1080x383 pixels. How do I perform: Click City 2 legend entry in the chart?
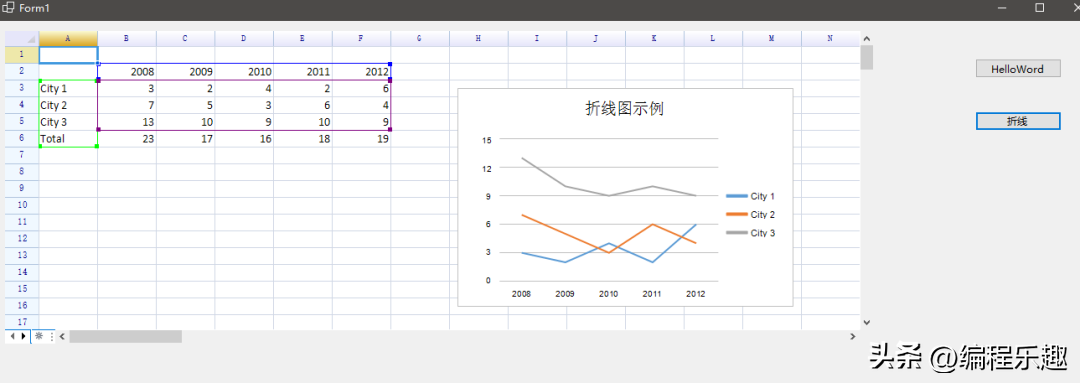[751, 215]
